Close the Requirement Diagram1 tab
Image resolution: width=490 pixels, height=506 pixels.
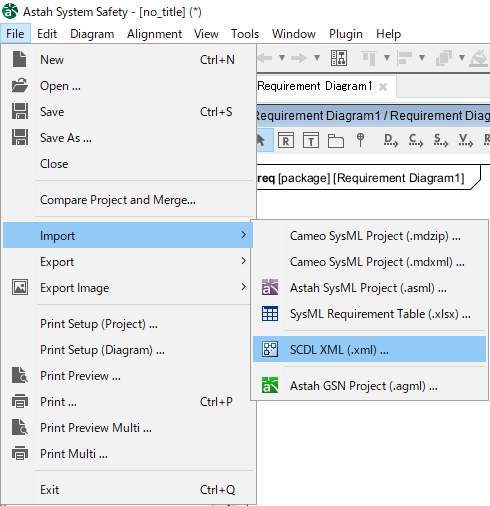coord(383,87)
